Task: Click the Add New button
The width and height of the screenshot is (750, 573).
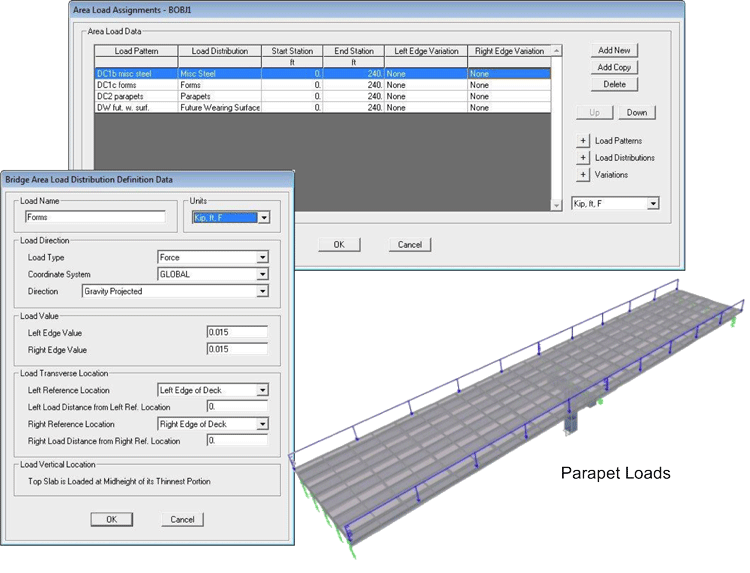Action: click(614, 51)
